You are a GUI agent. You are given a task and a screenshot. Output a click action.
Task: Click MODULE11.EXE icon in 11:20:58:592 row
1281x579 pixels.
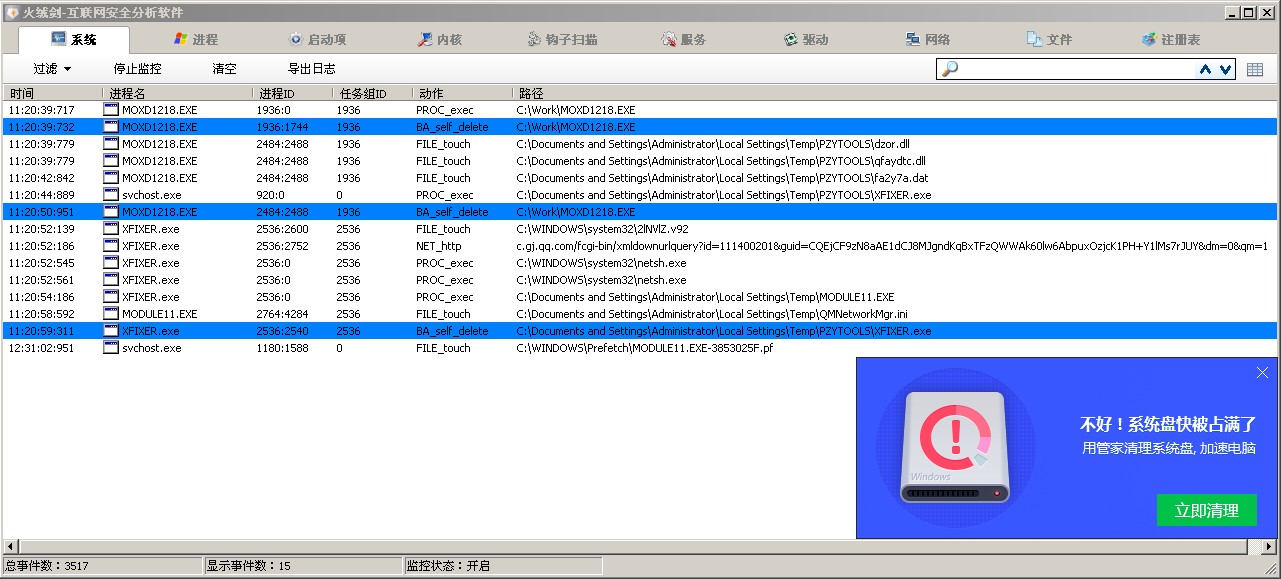coord(111,314)
